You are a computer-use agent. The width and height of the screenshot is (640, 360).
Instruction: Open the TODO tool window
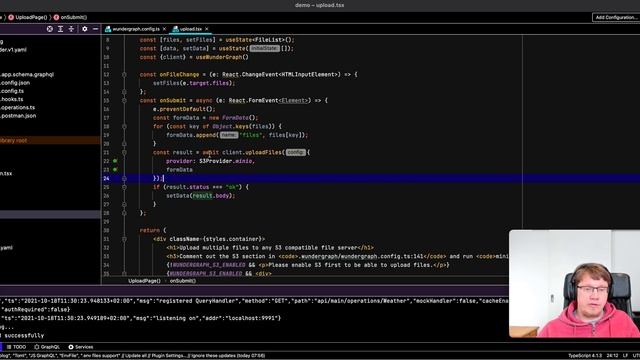point(16,347)
